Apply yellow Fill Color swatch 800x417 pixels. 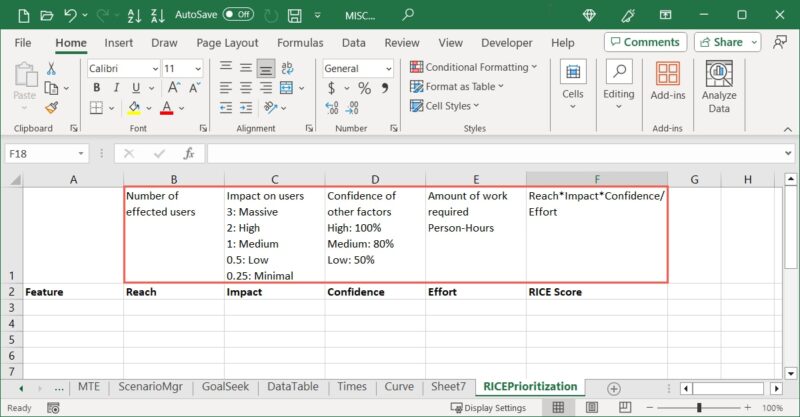134,108
